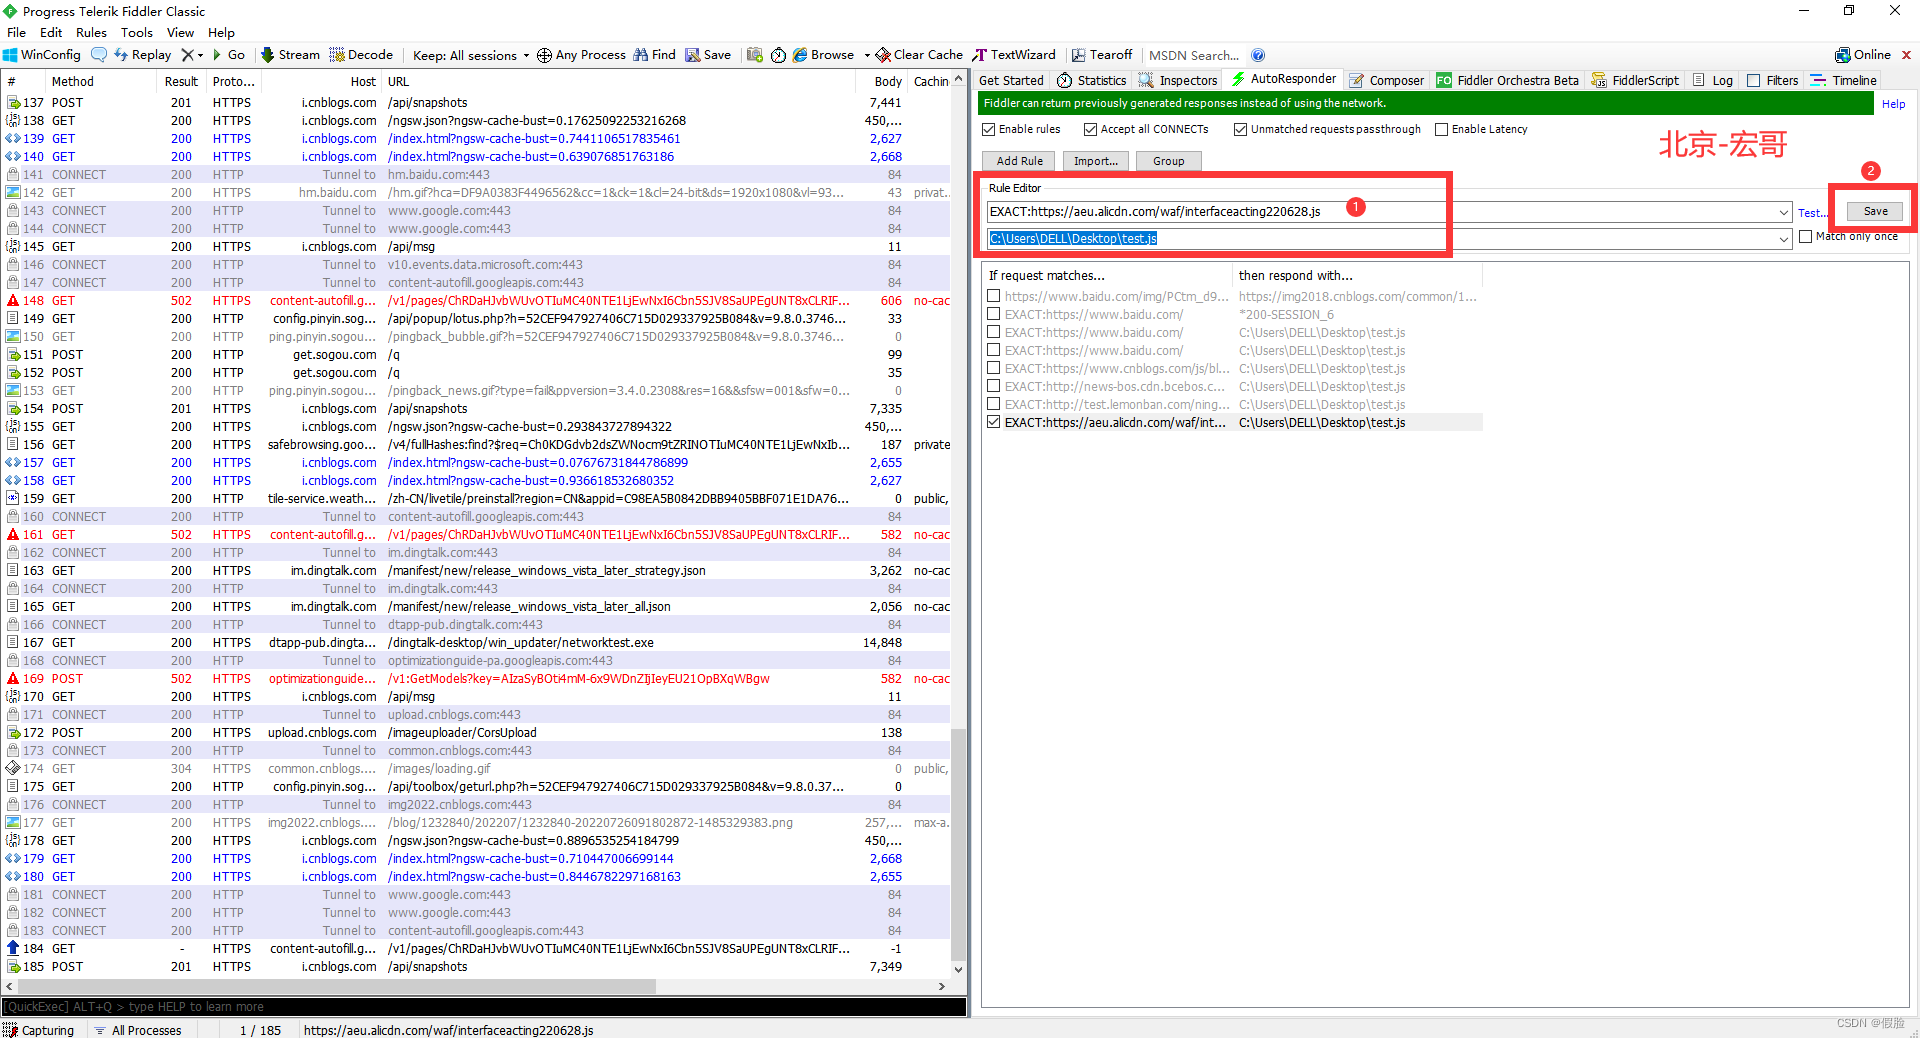
Task: Check the Match only once checkbox
Action: coord(1806,237)
